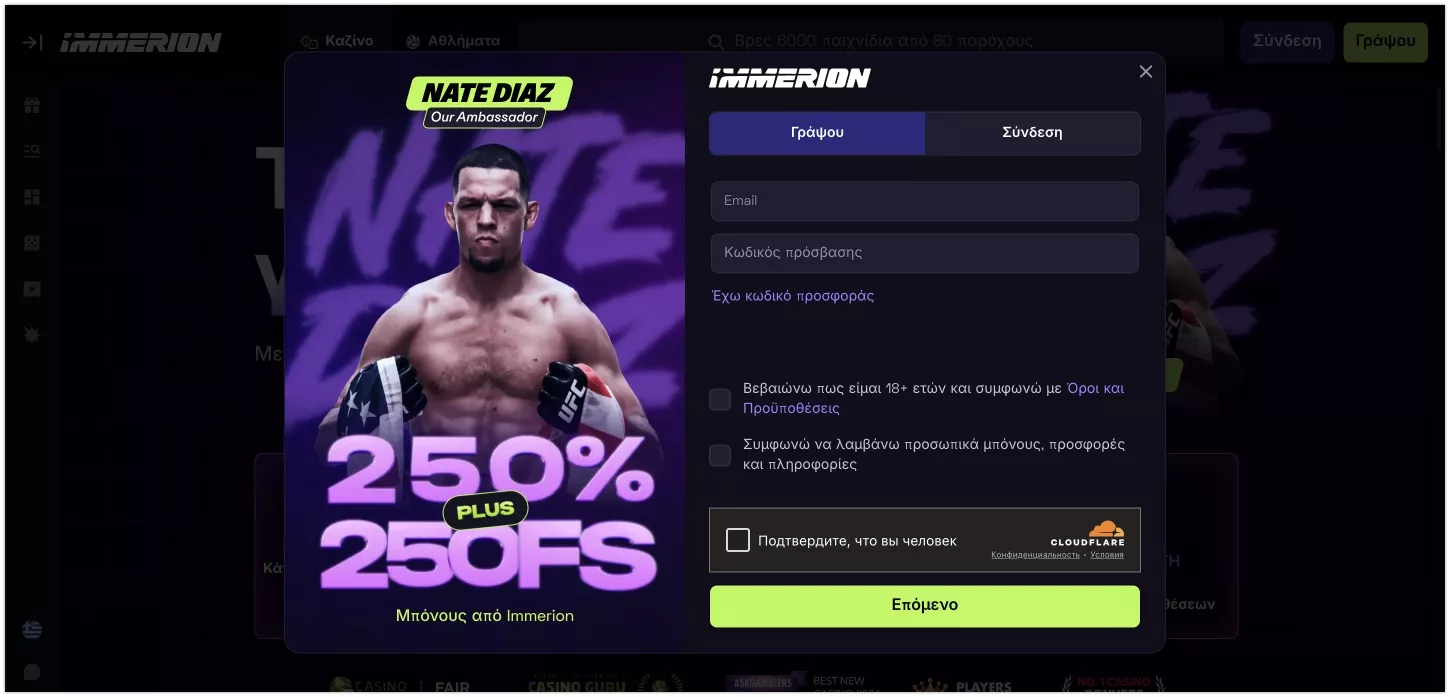Open the gift bonuses sidebar icon
This screenshot has width=1450, height=697.
[x=32, y=105]
